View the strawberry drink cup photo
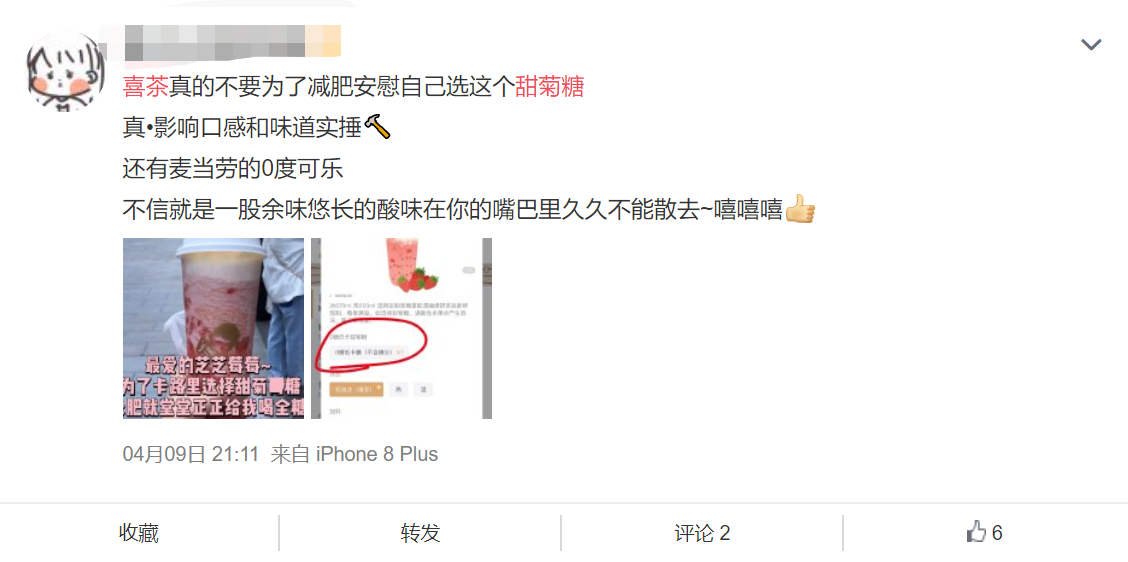 [214, 328]
